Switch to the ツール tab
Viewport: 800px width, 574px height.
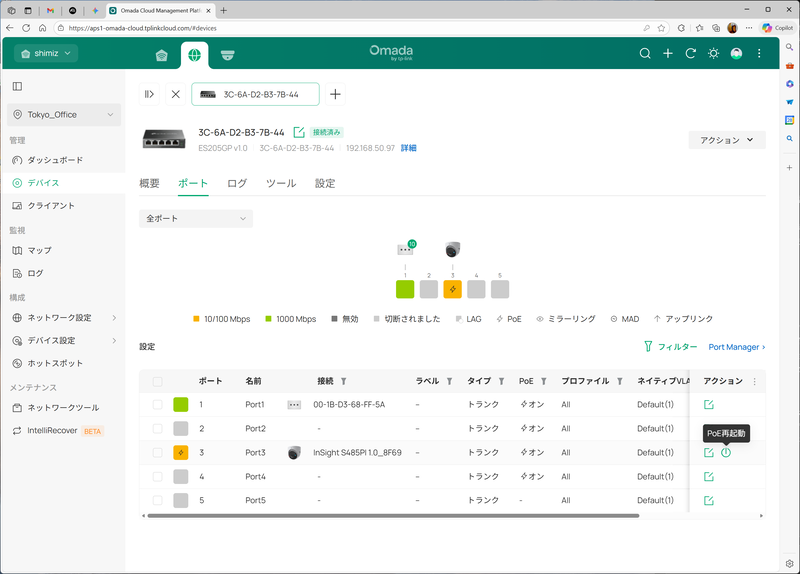281,183
